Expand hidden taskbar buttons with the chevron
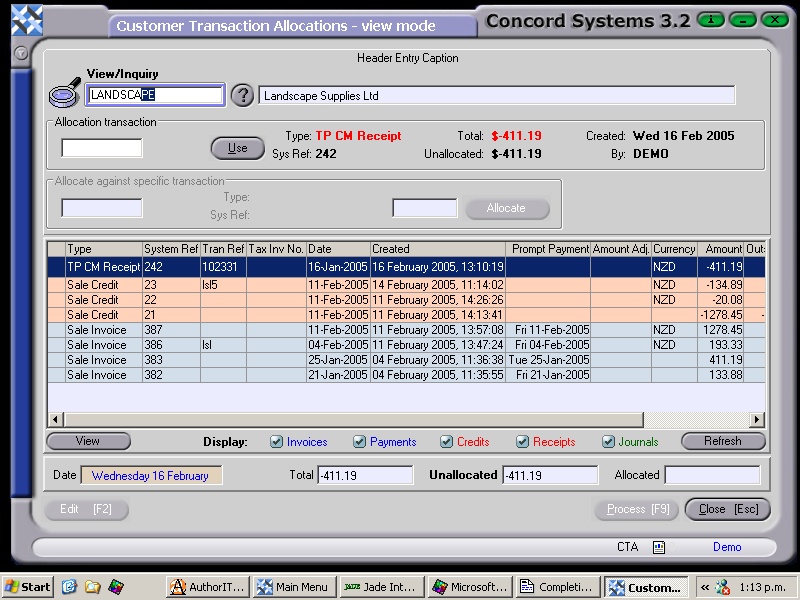800x600 pixels. 703,587
